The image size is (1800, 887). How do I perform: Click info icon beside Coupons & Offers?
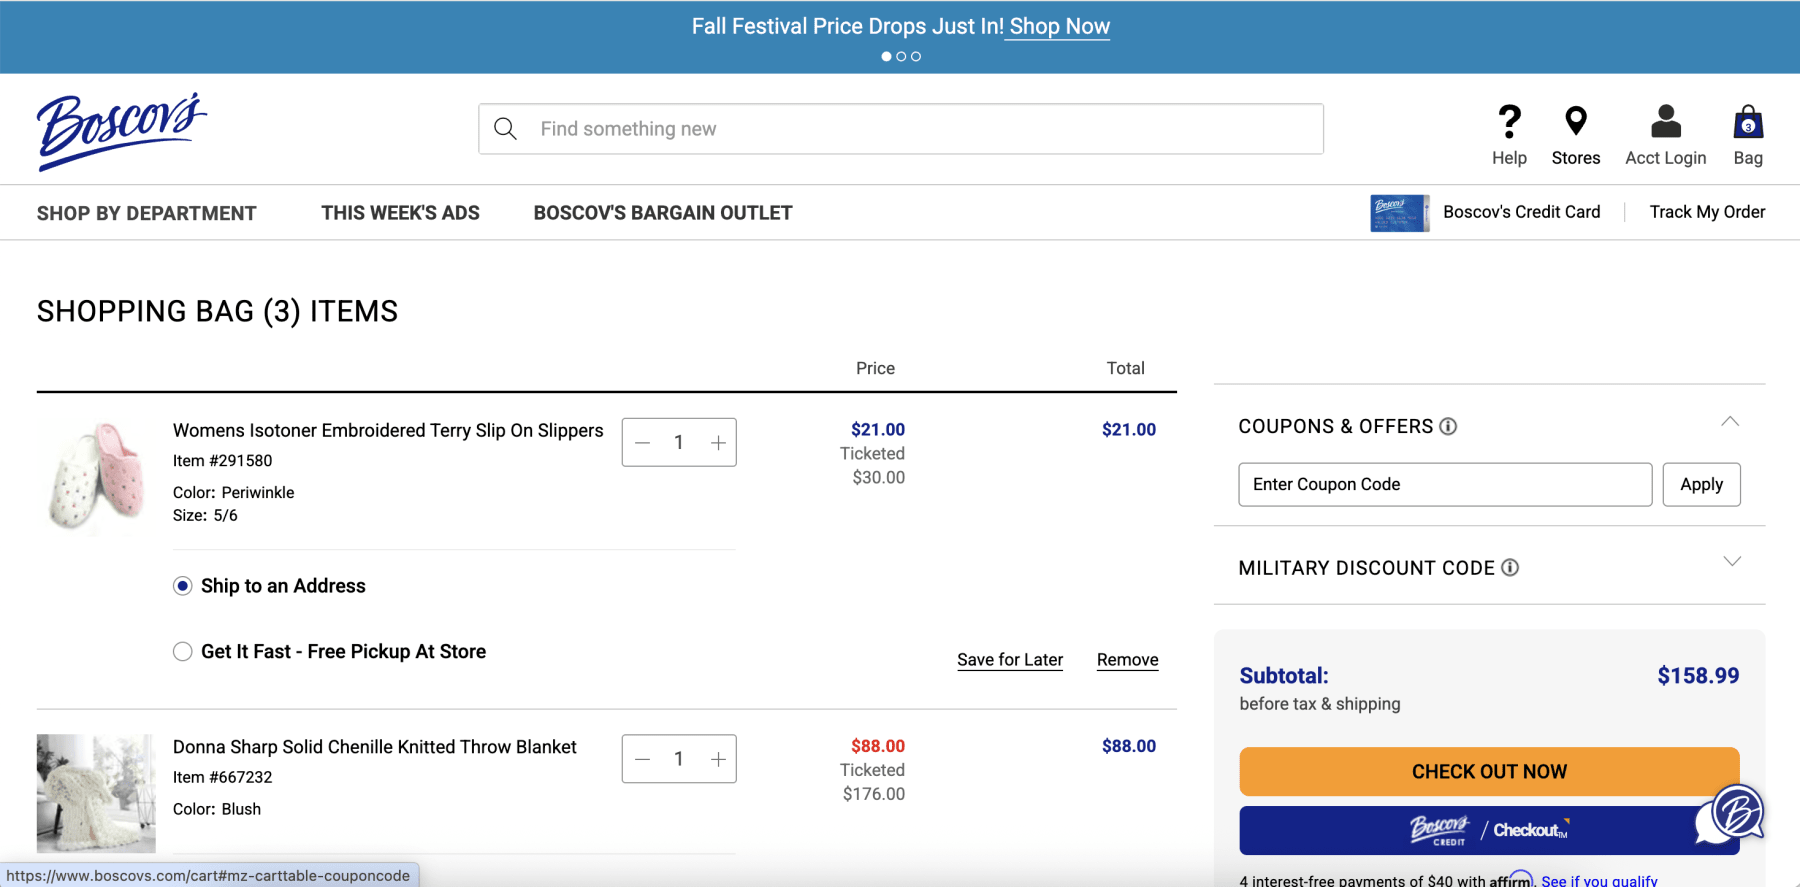coord(1448,427)
